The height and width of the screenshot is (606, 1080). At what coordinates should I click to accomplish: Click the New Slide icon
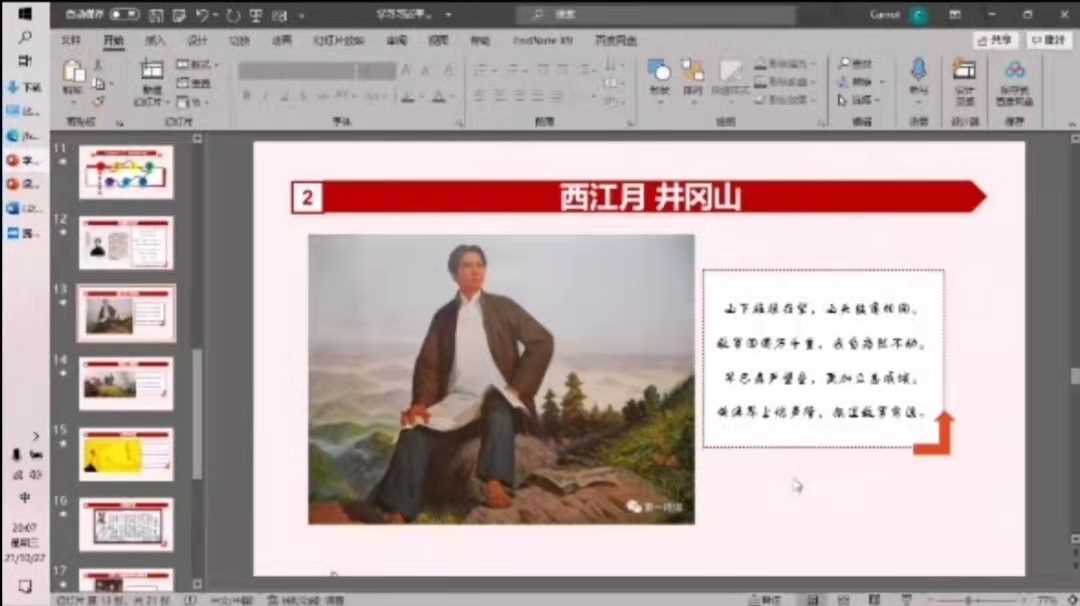(x=151, y=75)
